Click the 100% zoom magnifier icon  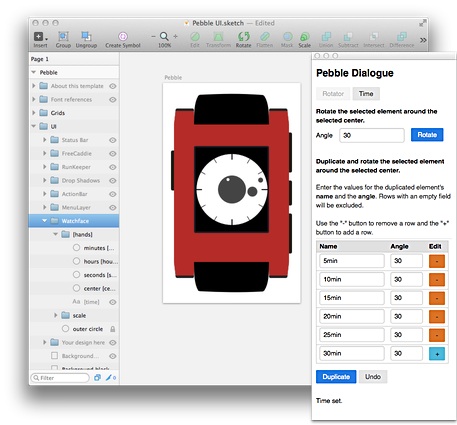pyautogui.click(x=164, y=36)
